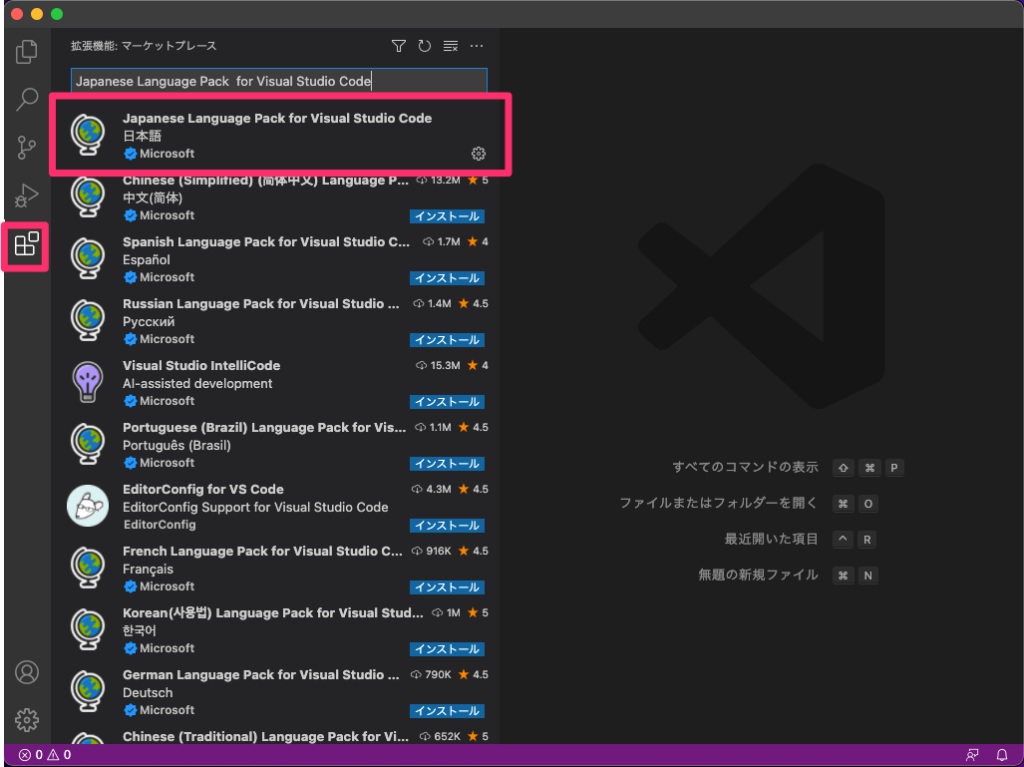The height and width of the screenshot is (767, 1024).
Task: Click 'EditorConfig Support for Visual Studio Code' description
Action: [255, 507]
